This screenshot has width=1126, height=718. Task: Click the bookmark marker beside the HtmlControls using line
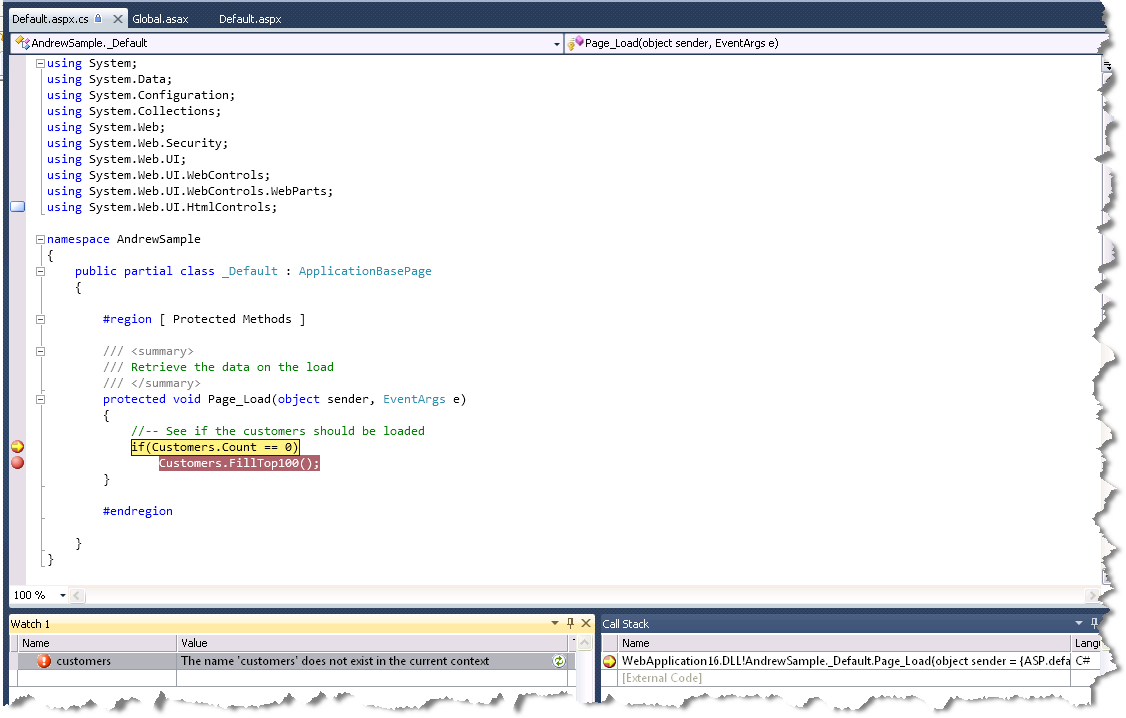17,207
